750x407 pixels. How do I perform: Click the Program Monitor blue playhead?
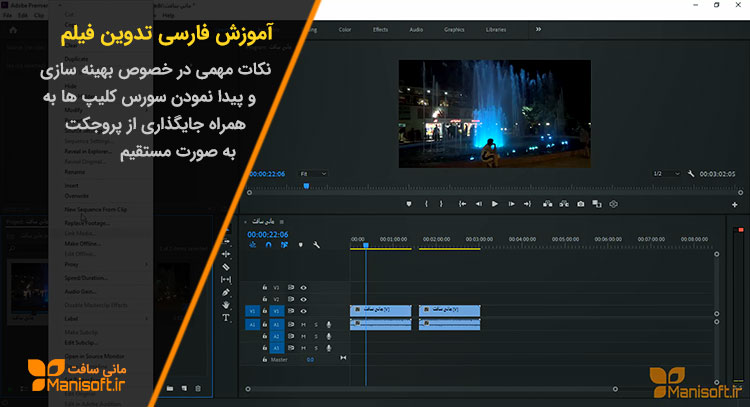pos(306,186)
